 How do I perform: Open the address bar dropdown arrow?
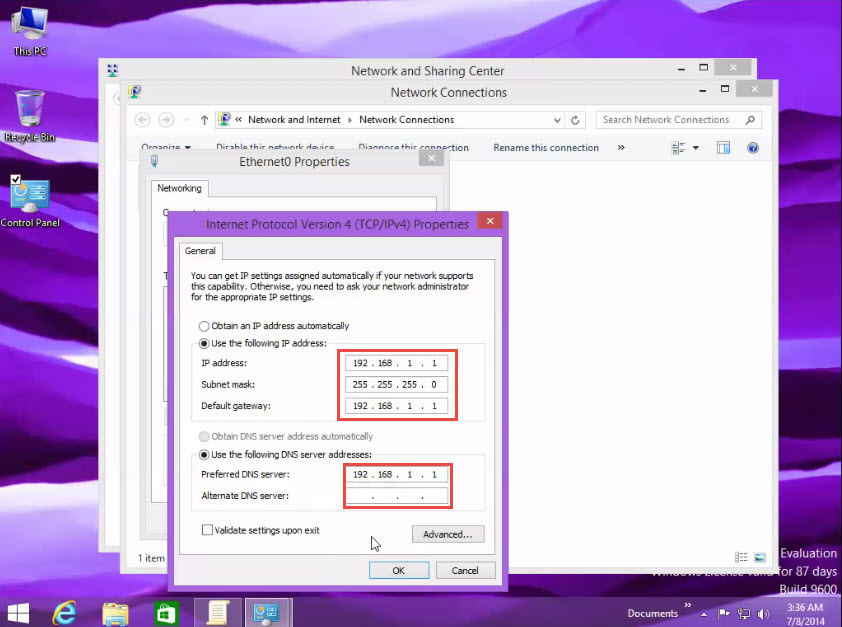coord(558,119)
